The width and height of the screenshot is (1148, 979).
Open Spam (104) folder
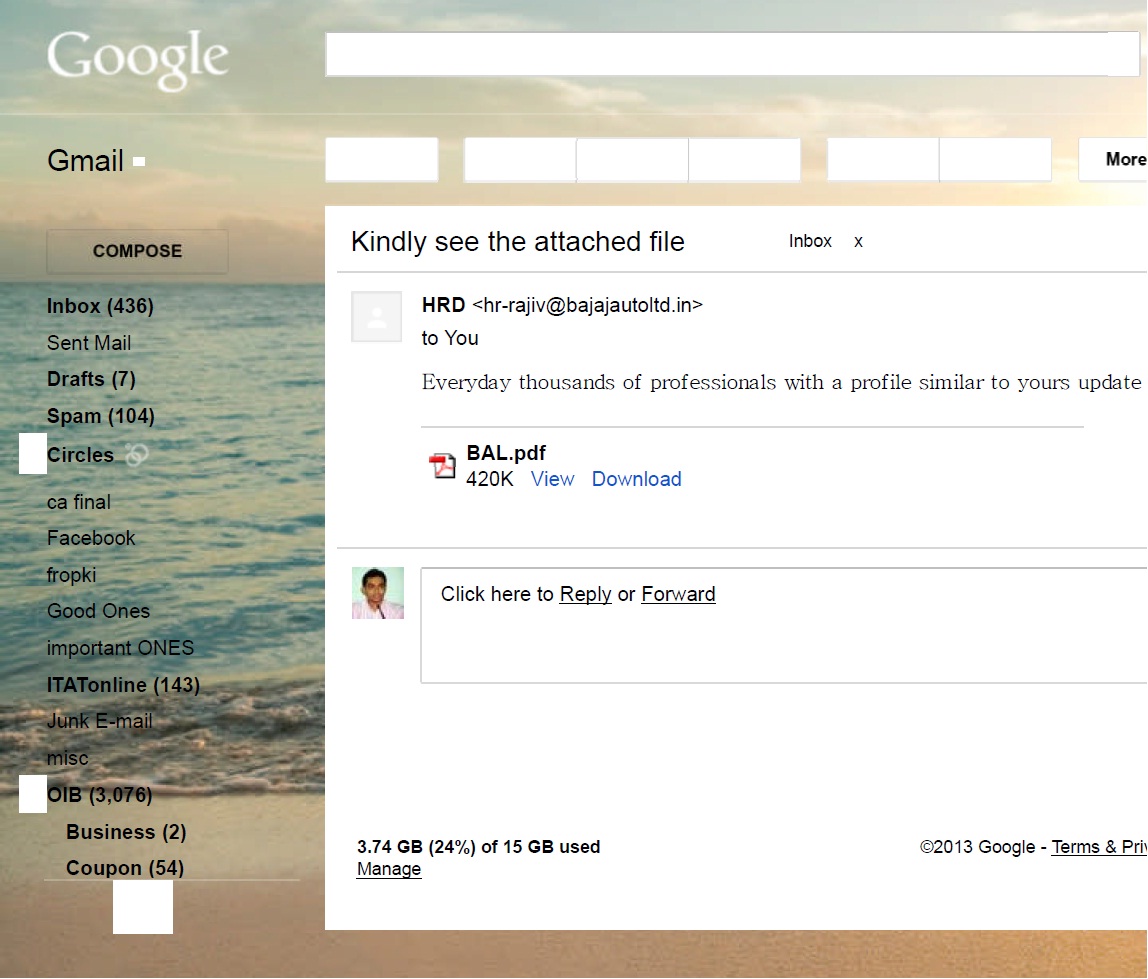(100, 416)
